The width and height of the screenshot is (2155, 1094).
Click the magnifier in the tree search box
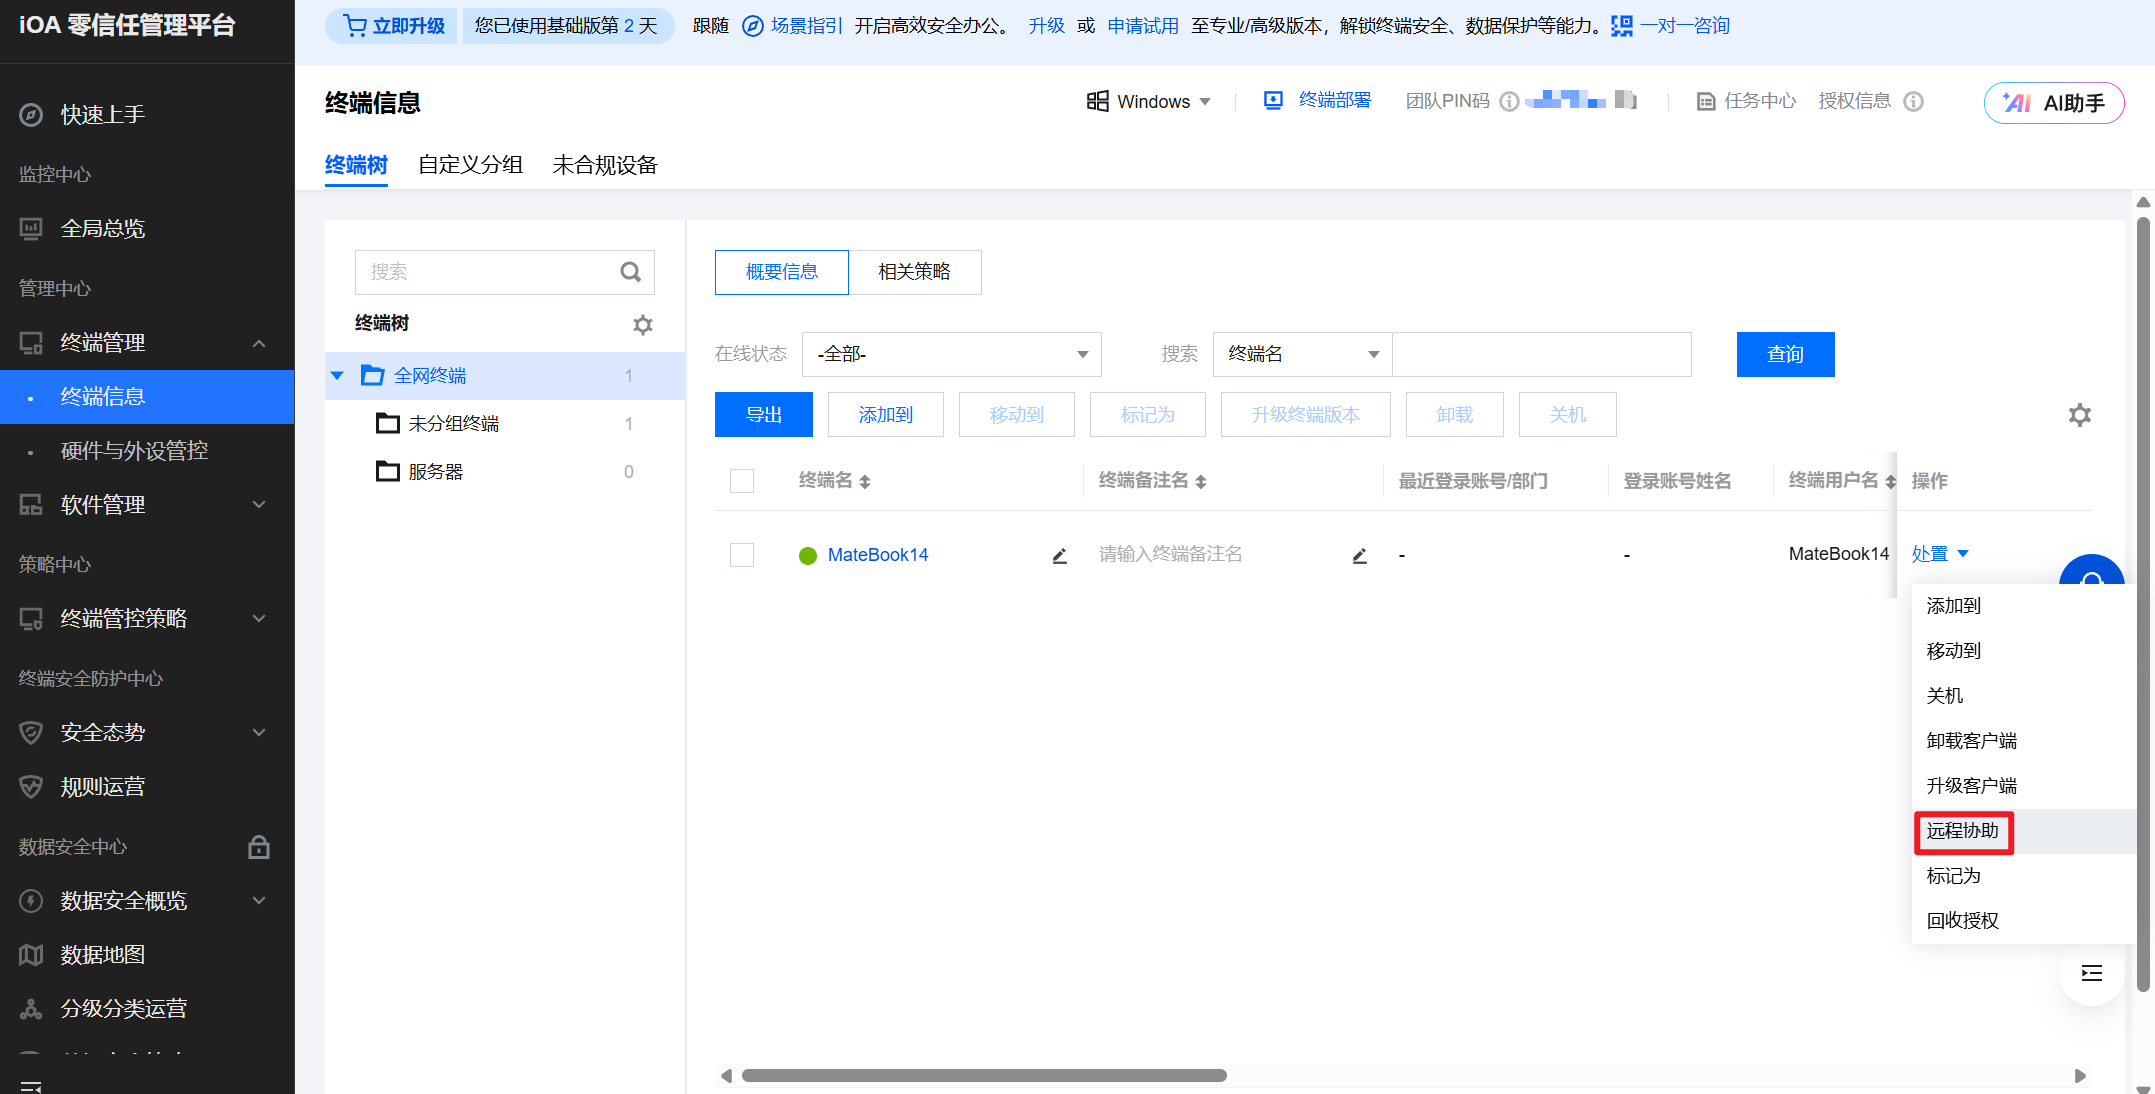tap(630, 271)
